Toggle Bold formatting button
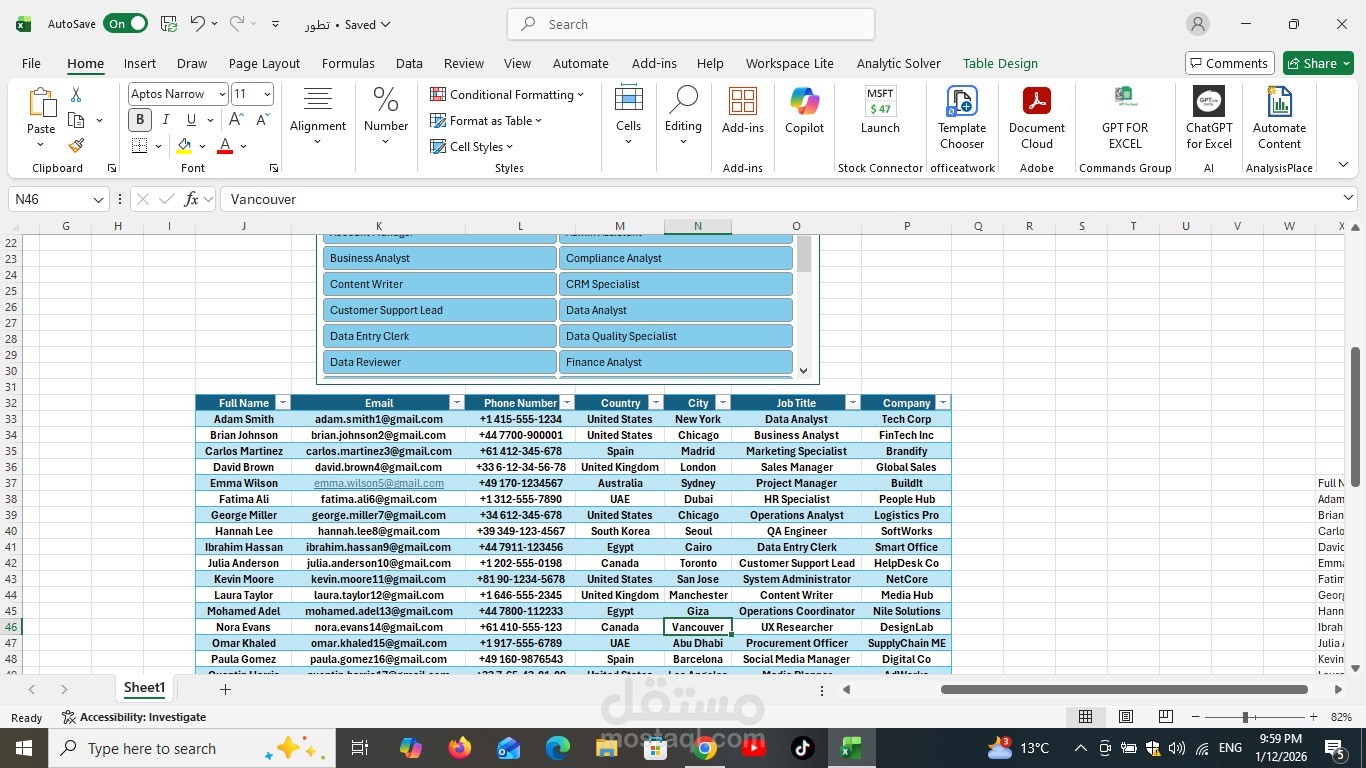Viewport: 1366px width, 768px height. 139,120
